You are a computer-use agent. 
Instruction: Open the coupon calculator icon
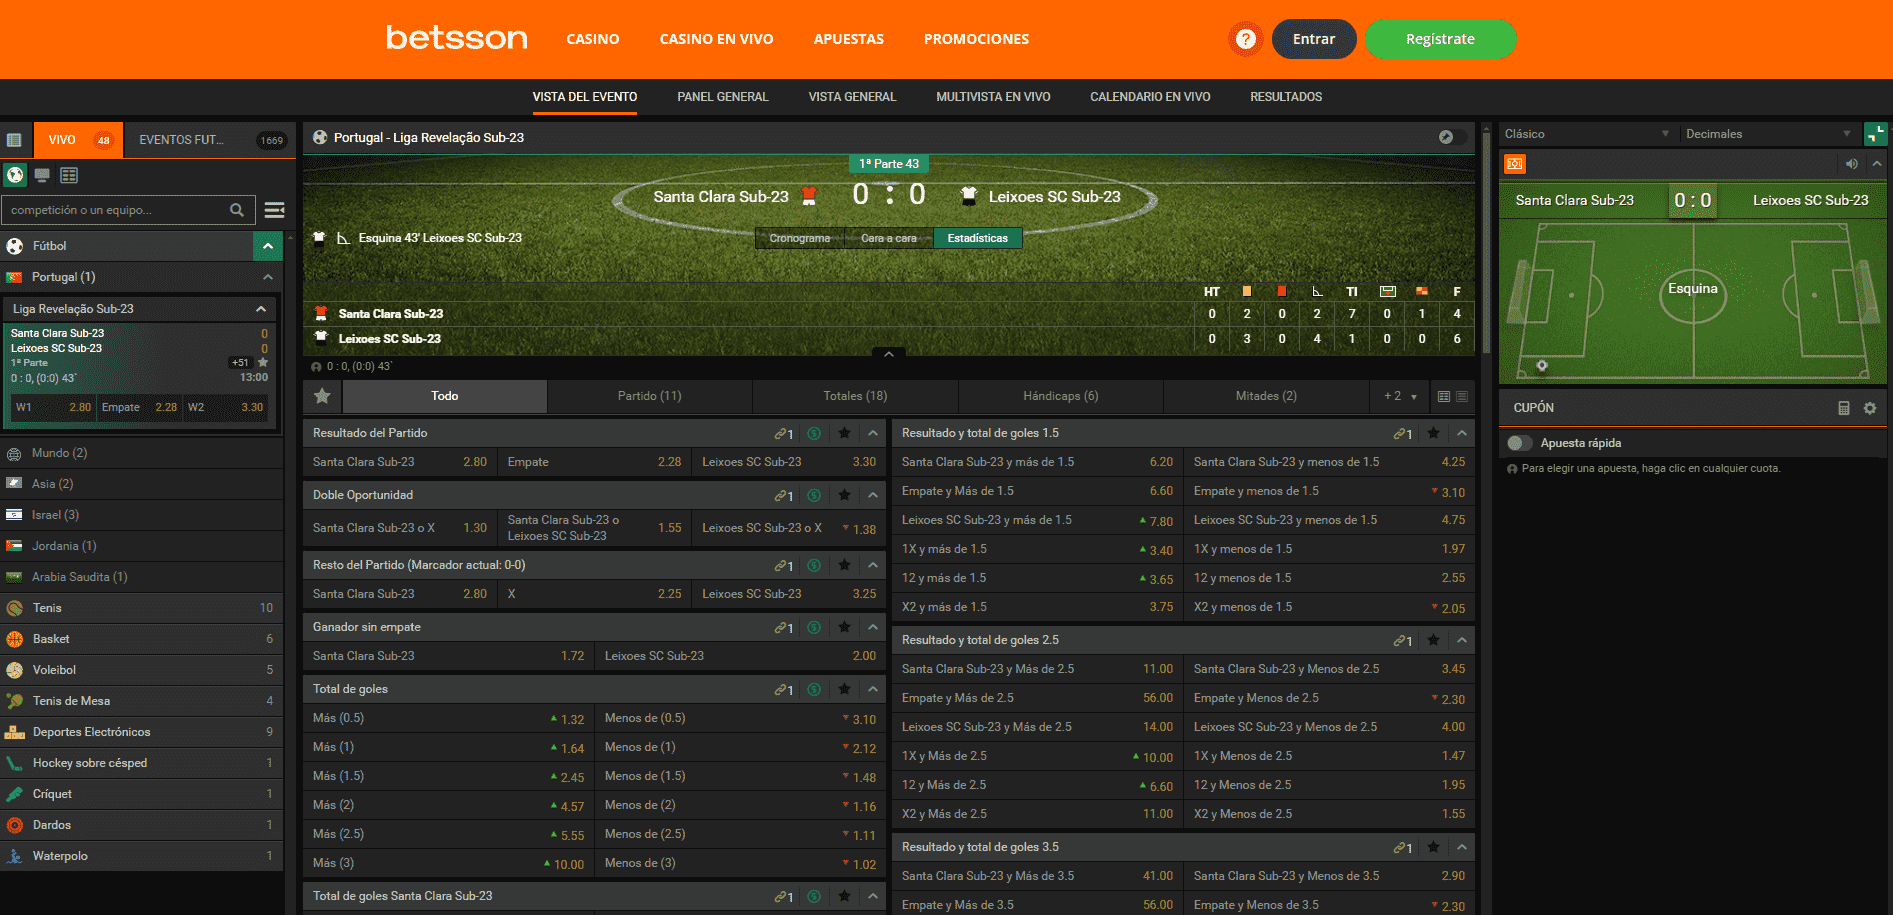[x=1843, y=408]
